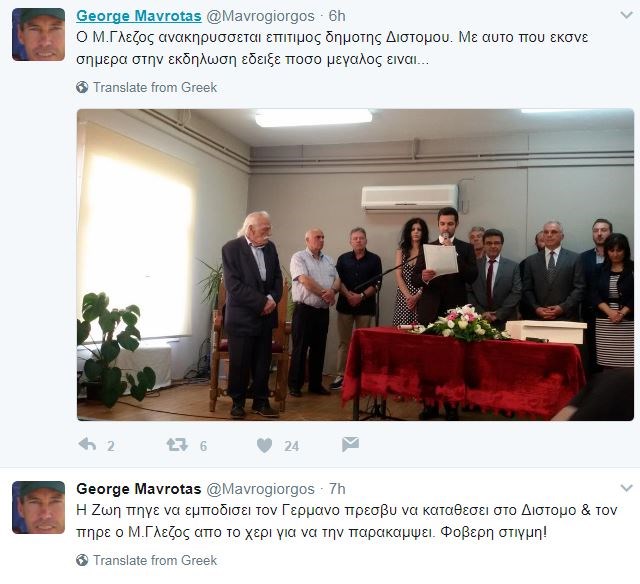
Task: Open the 7h timestamp of second tweet
Action: [x=337, y=489]
